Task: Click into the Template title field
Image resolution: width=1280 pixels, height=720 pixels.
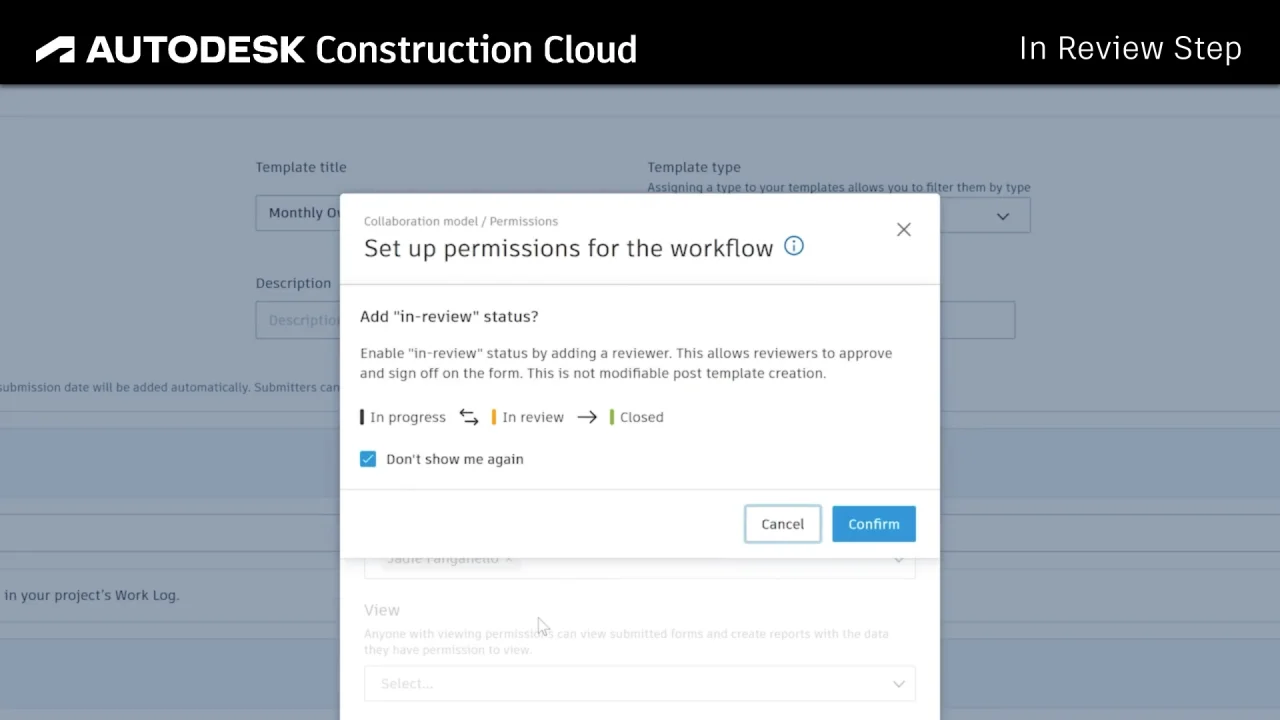Action: click(x=298, y=213)
